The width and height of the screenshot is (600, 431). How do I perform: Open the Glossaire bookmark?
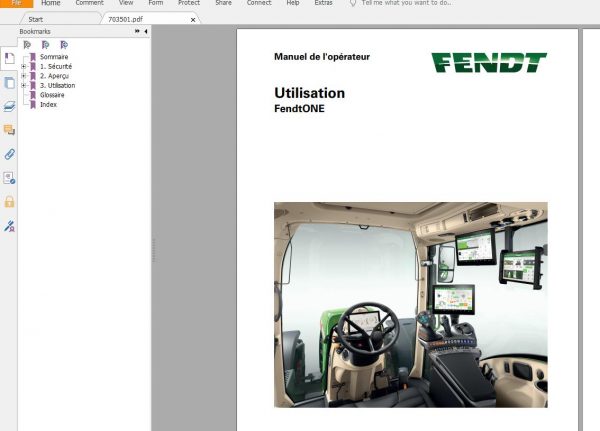[52, 95]
